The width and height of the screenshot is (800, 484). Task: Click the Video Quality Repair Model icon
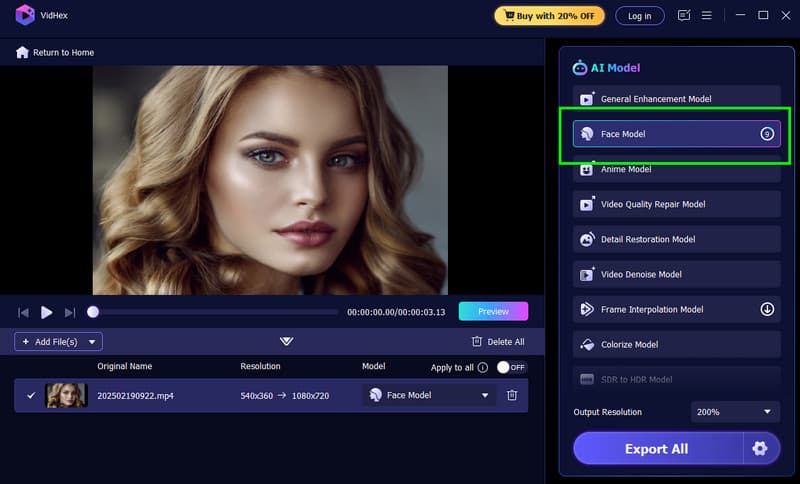(587, 204)
